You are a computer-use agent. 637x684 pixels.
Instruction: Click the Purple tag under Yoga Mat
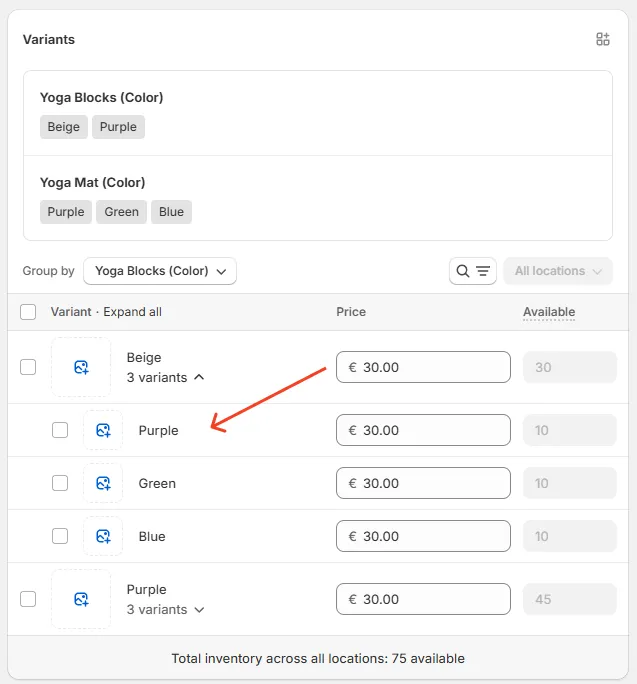(66, 212)
